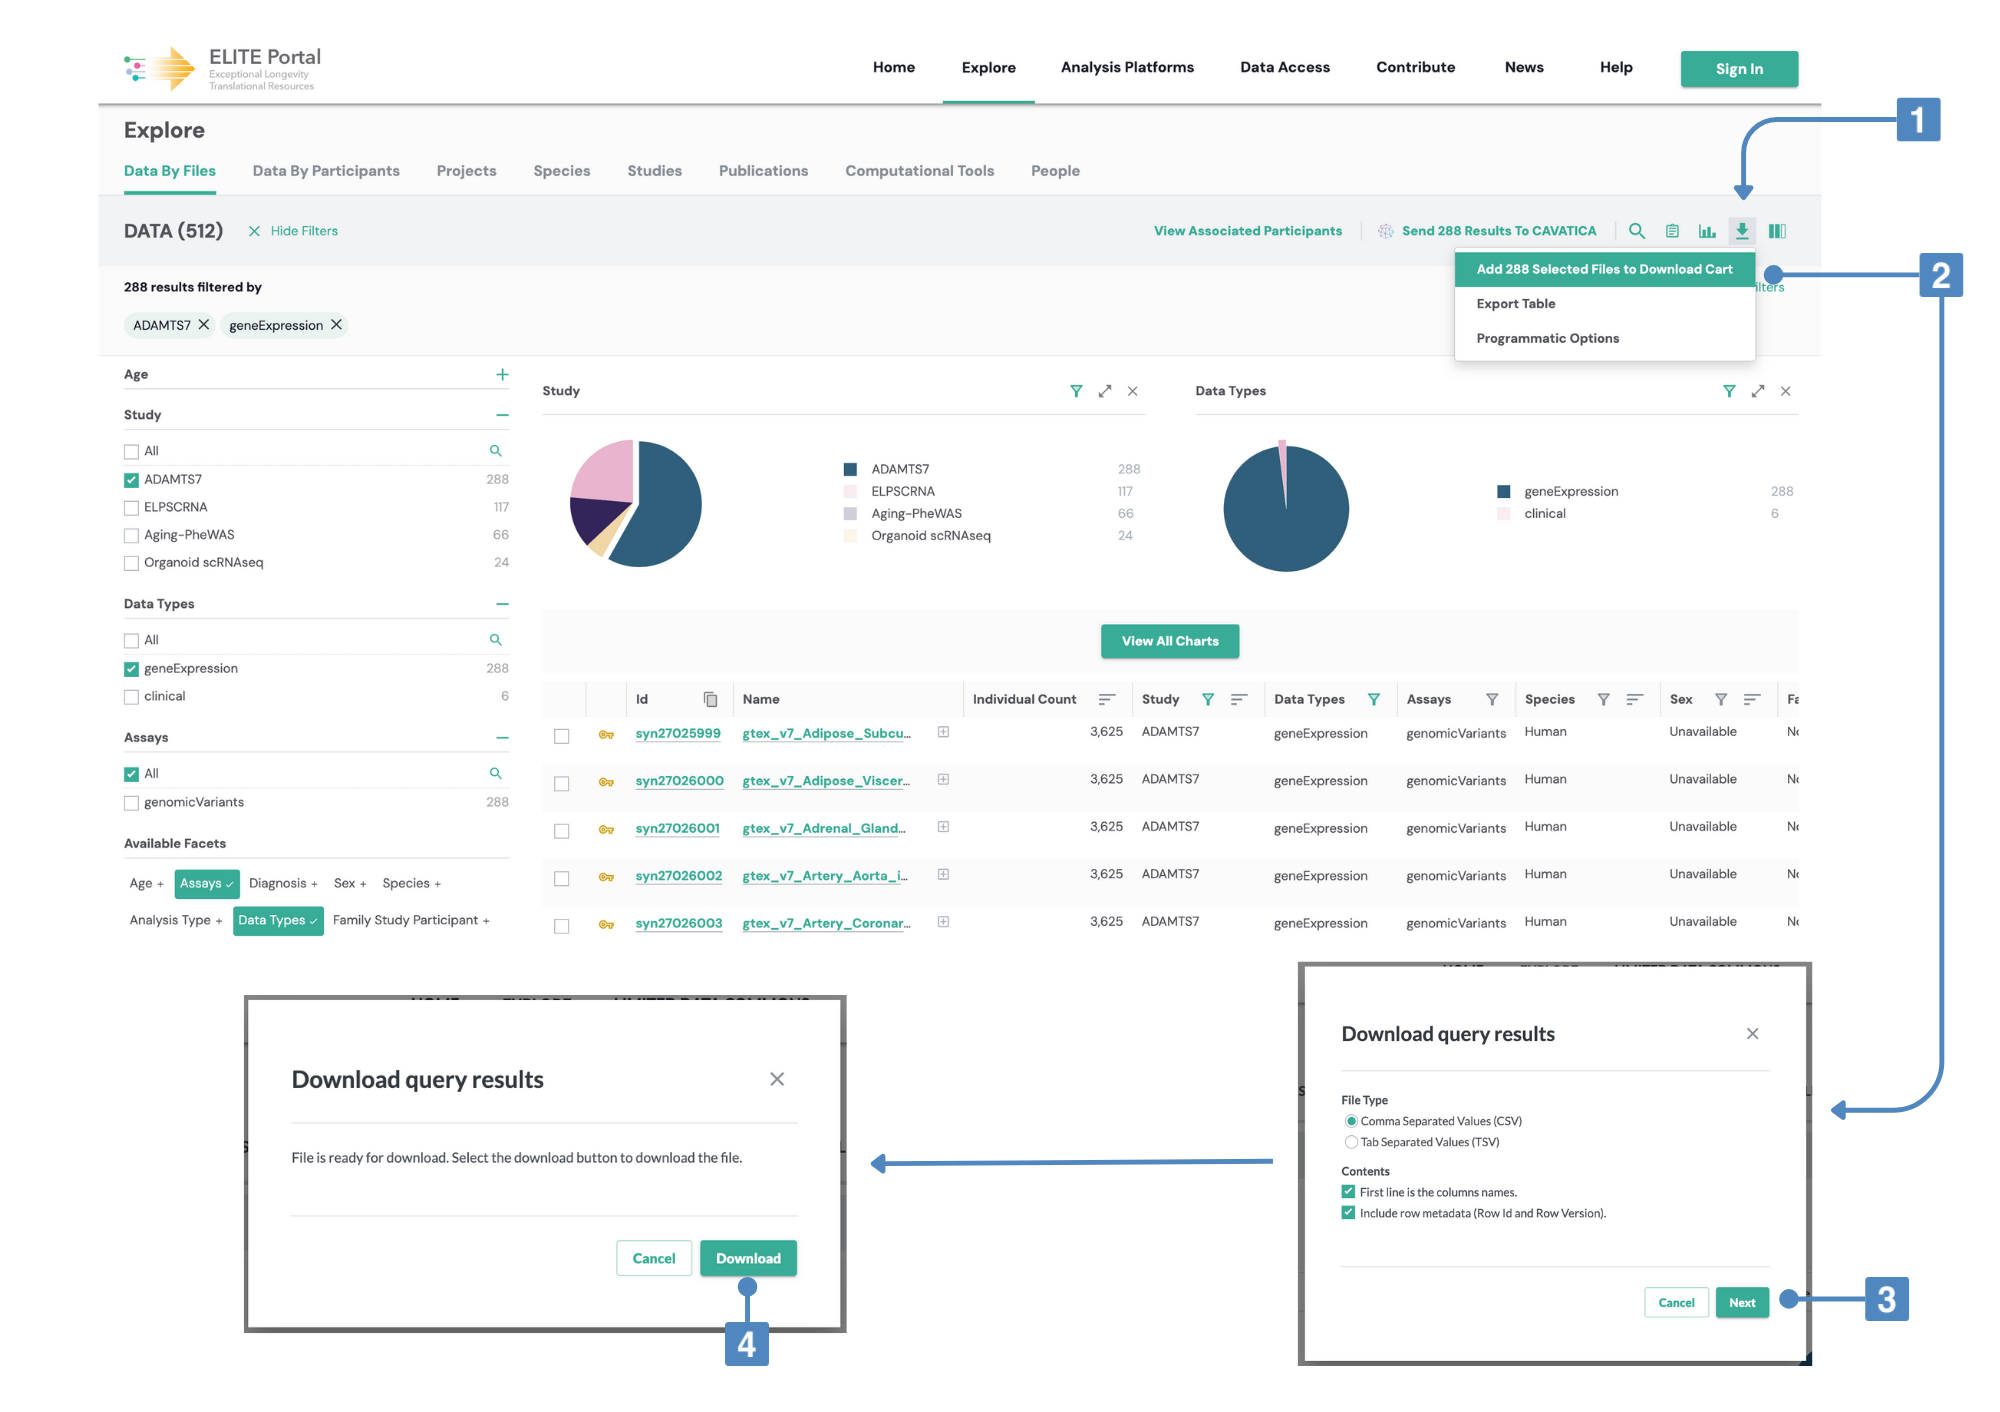2000x1412 pixels.
Task: Sort the Study table column
Action: tap(1239, 699)
